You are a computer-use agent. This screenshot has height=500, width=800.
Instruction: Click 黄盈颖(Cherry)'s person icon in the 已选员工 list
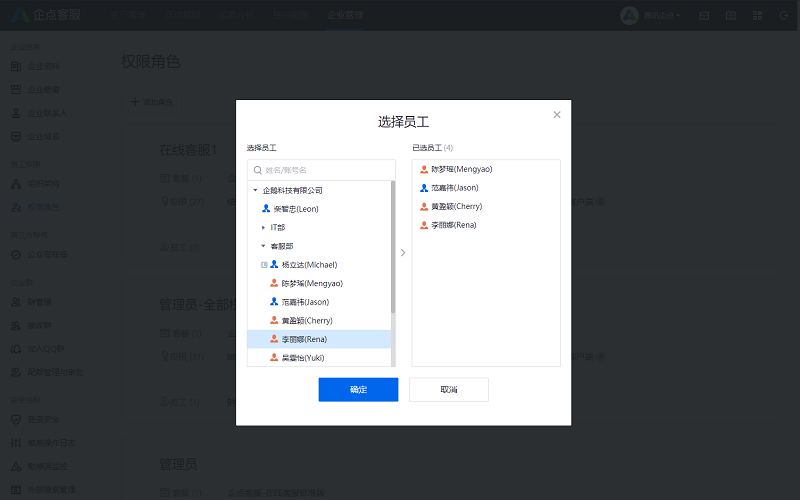click(424, 207)
